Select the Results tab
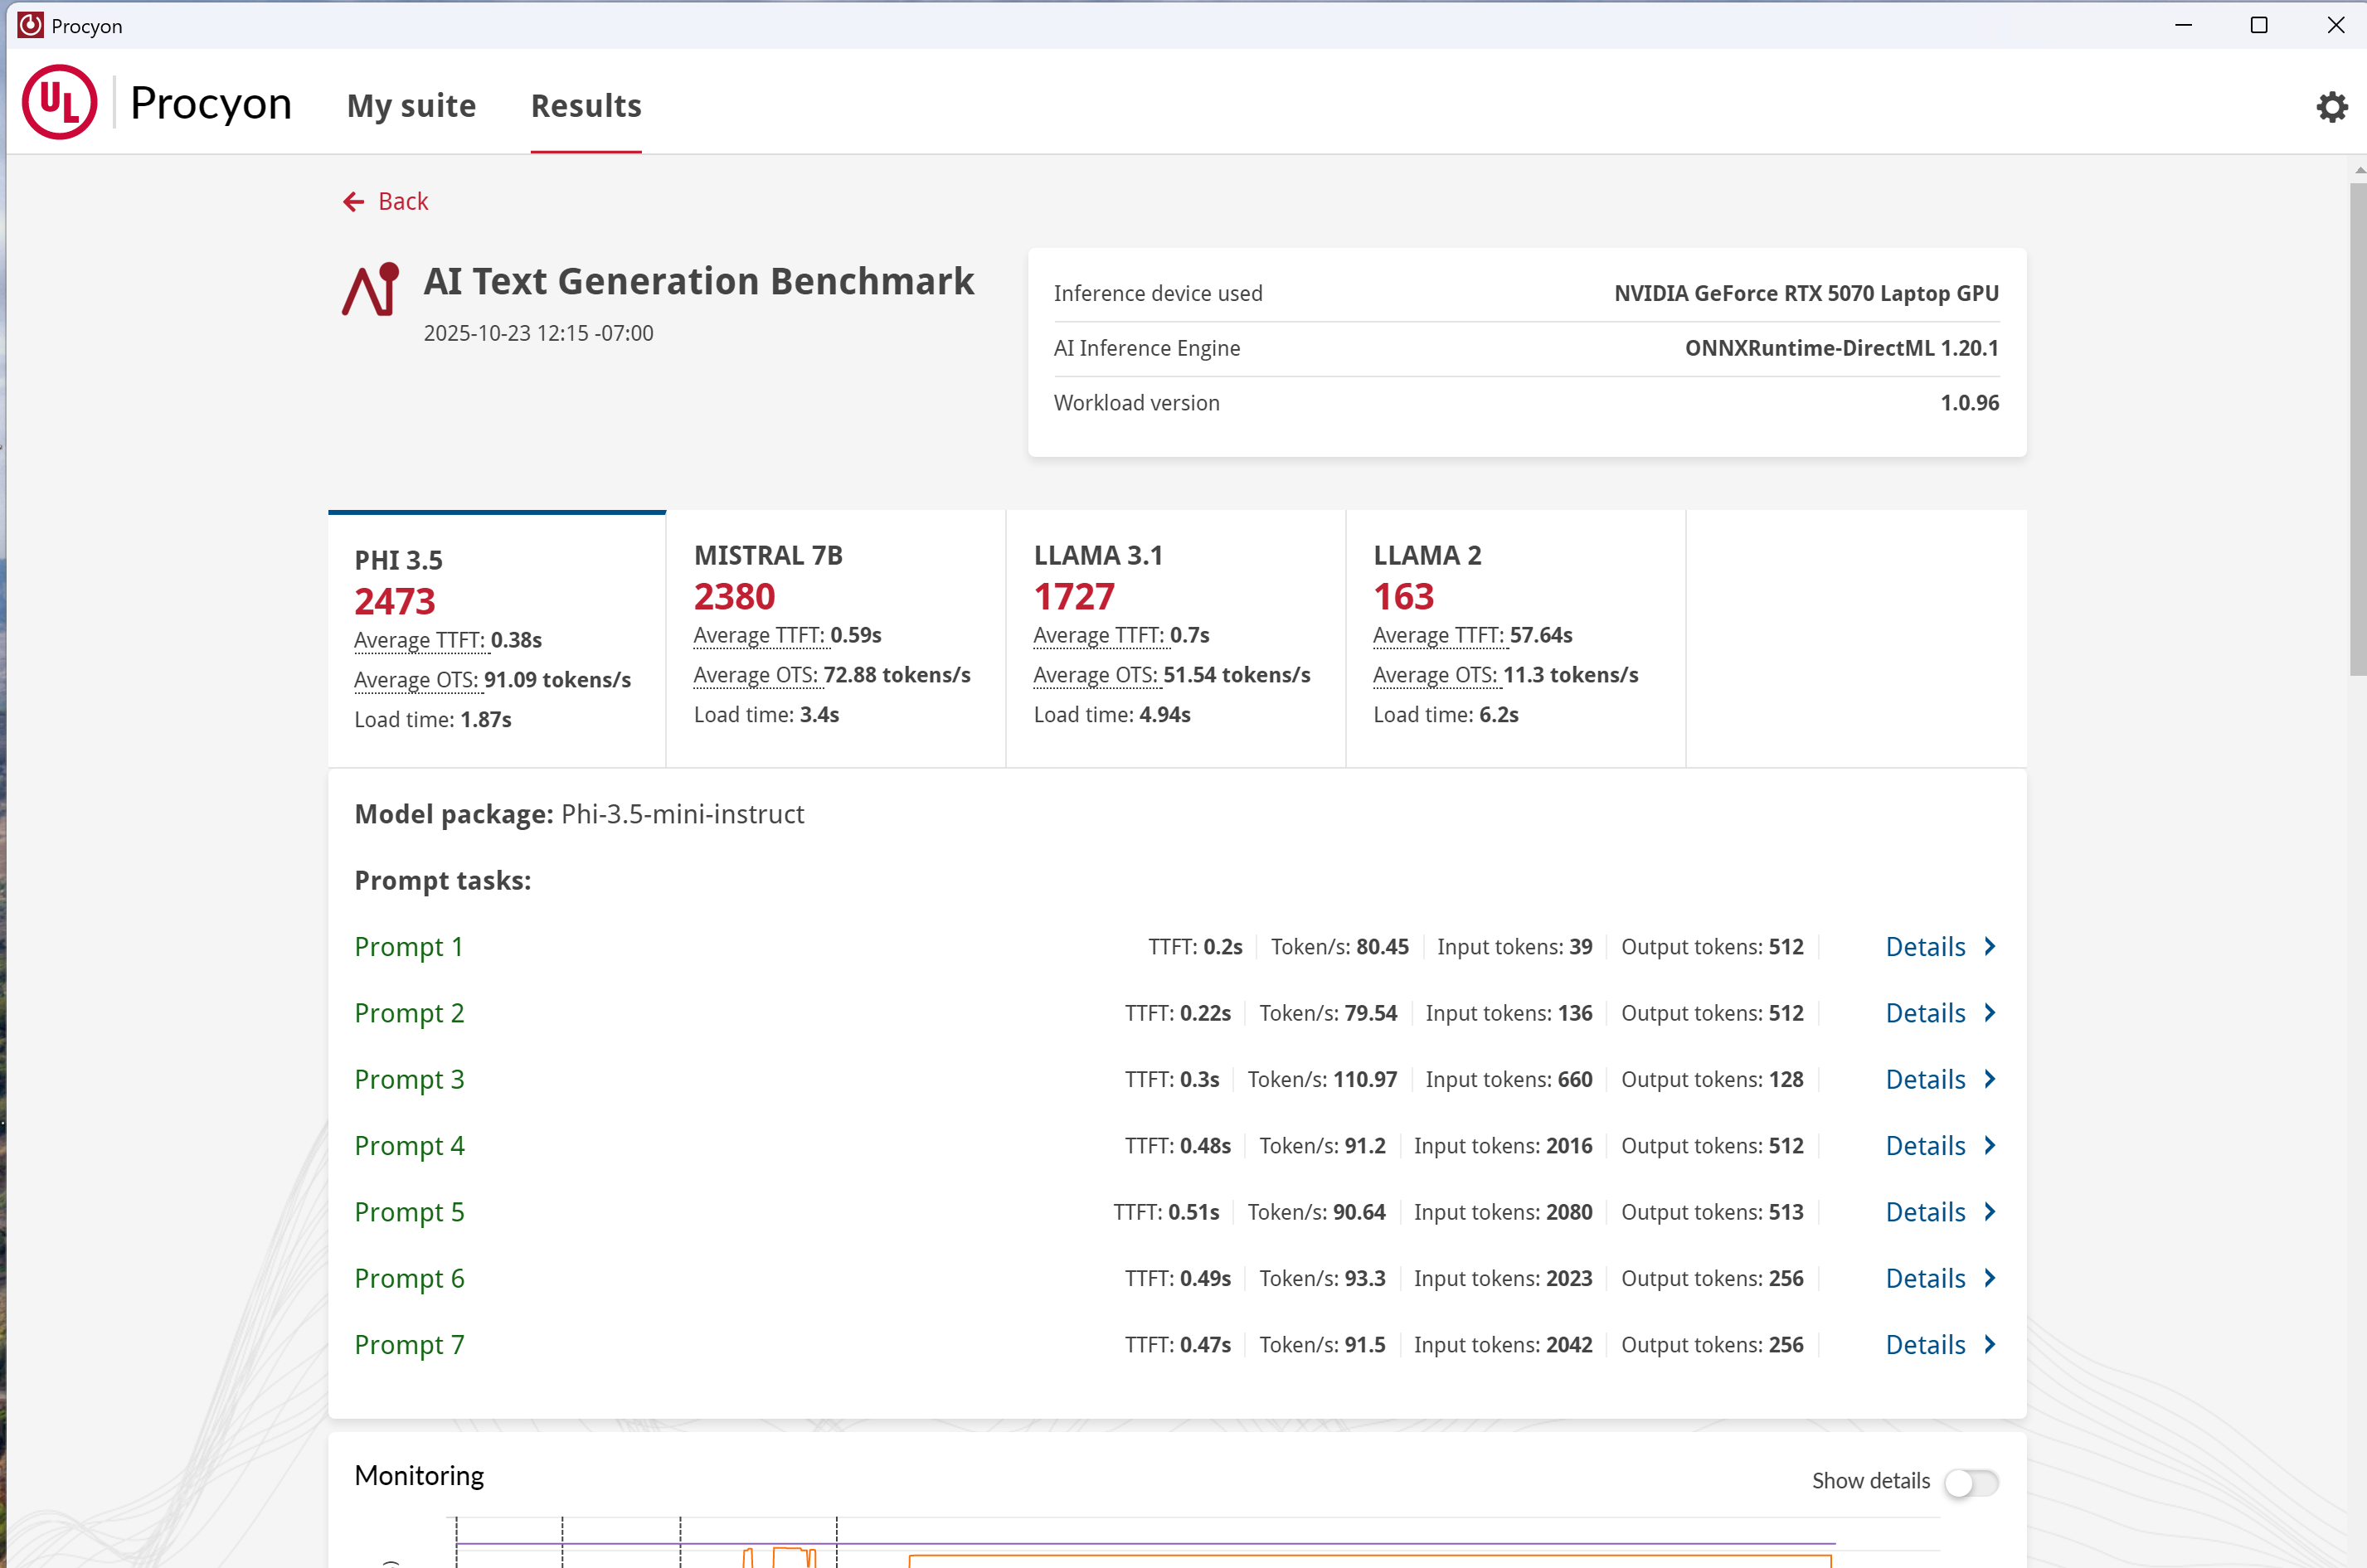 click(586, 106)
